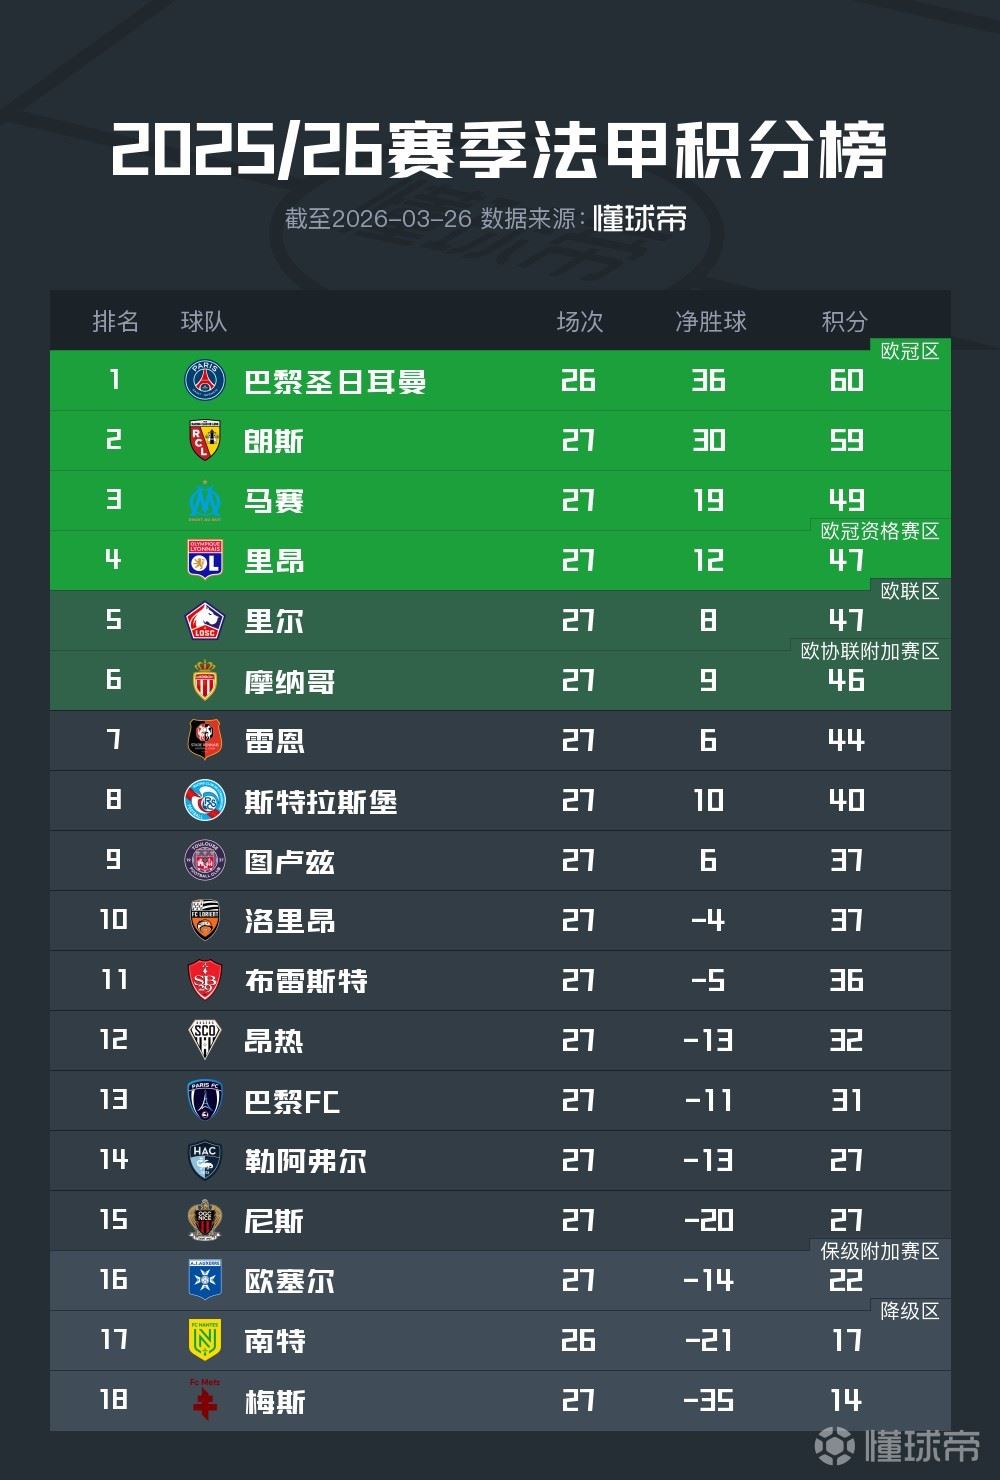Click the 场次 column header
The height and width of the screenshot is (1480, 1000).
(x=580, y=321)
